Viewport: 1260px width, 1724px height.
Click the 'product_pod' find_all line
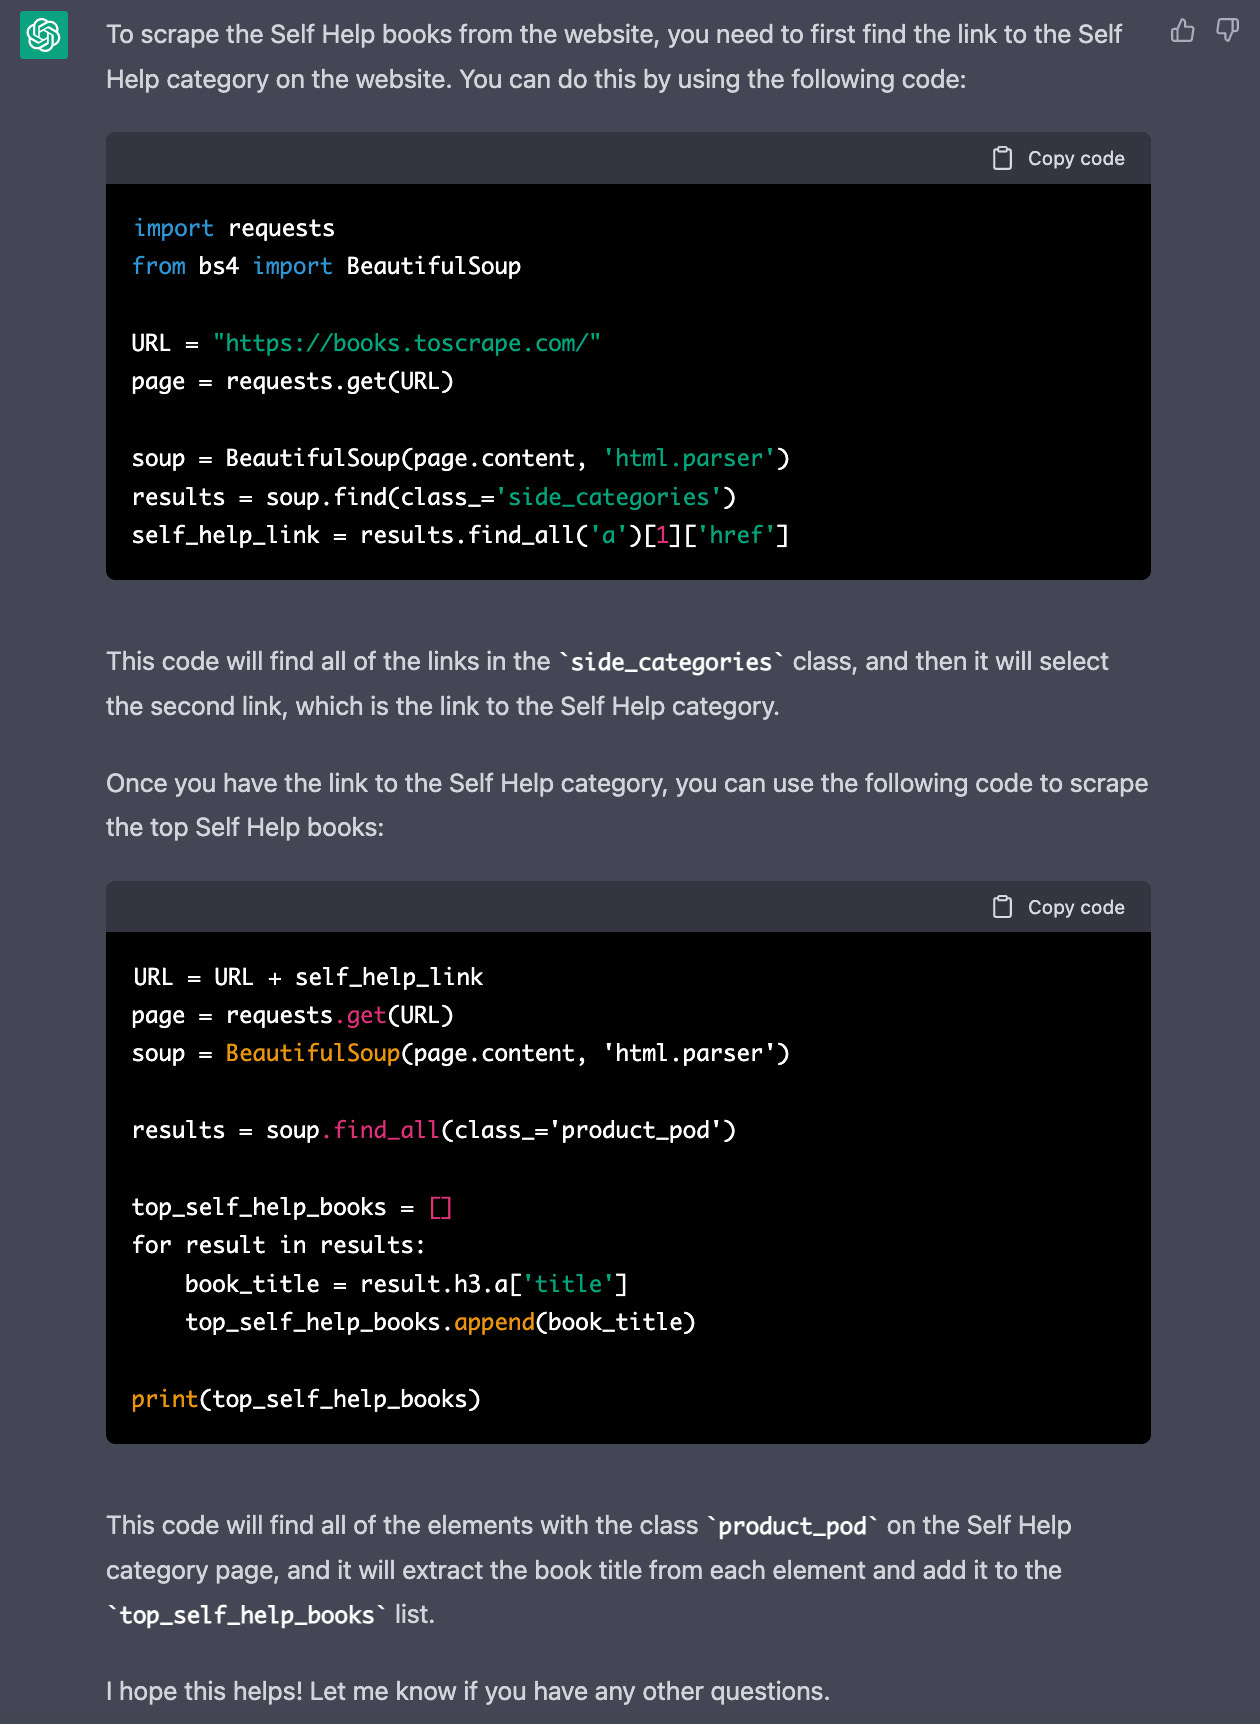coord(434,1130)
